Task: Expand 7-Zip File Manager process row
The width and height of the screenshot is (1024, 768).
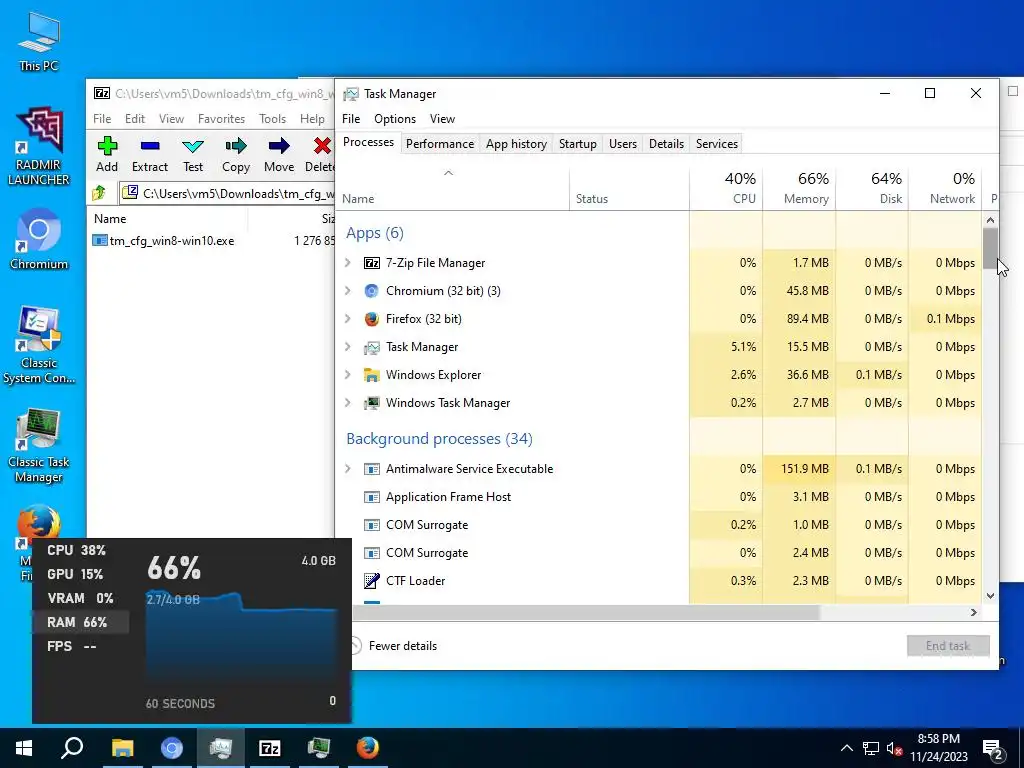Action: 348,263
